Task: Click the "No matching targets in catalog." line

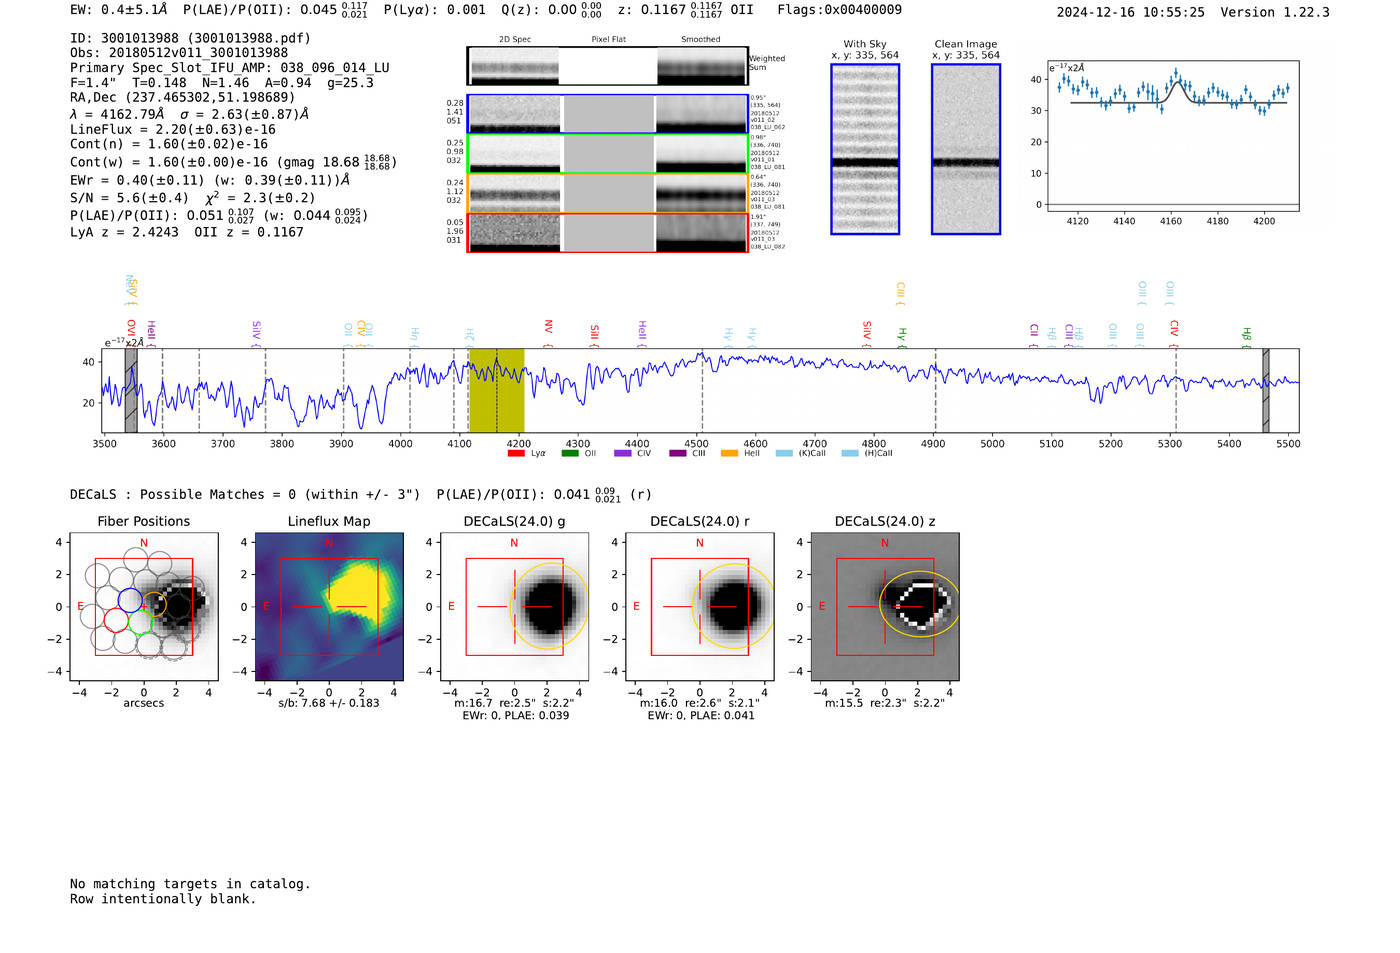Action: pyautogui.click(x=190, y=884)
